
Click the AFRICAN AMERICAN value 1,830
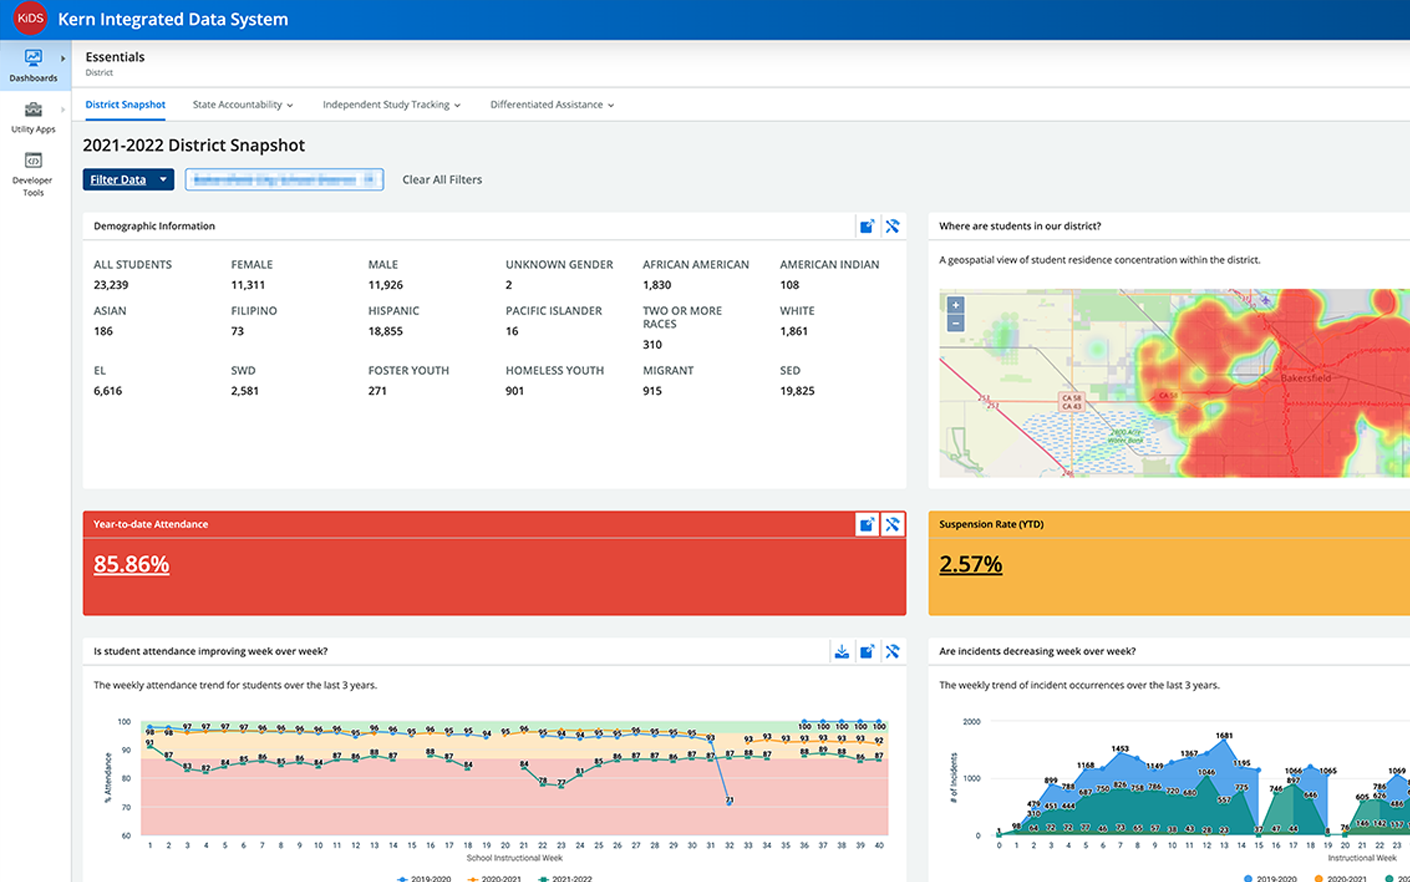click(657, 285)
